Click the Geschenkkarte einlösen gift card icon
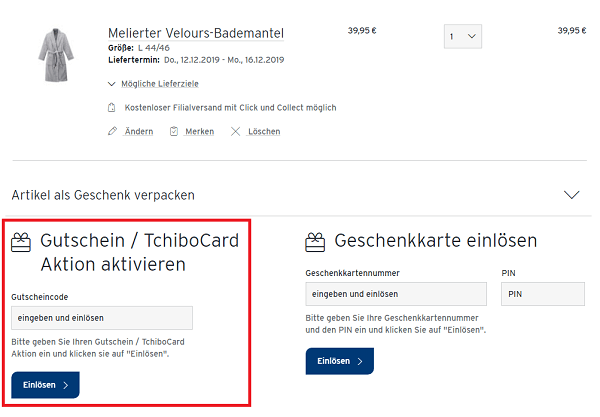The image size is (600, 417). (316, 241)
